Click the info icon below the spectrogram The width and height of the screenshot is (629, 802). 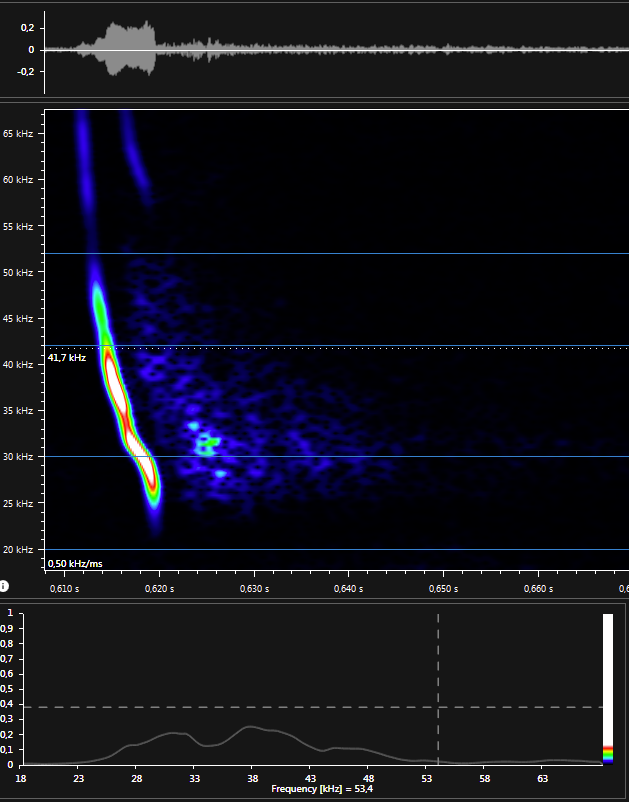pyautogui.click(x=5, y=586)
